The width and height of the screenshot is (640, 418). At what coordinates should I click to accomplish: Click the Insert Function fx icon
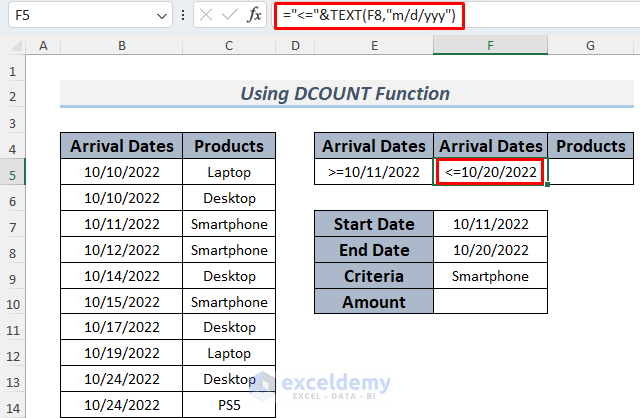pyautogui.click(x=254, y=15)
